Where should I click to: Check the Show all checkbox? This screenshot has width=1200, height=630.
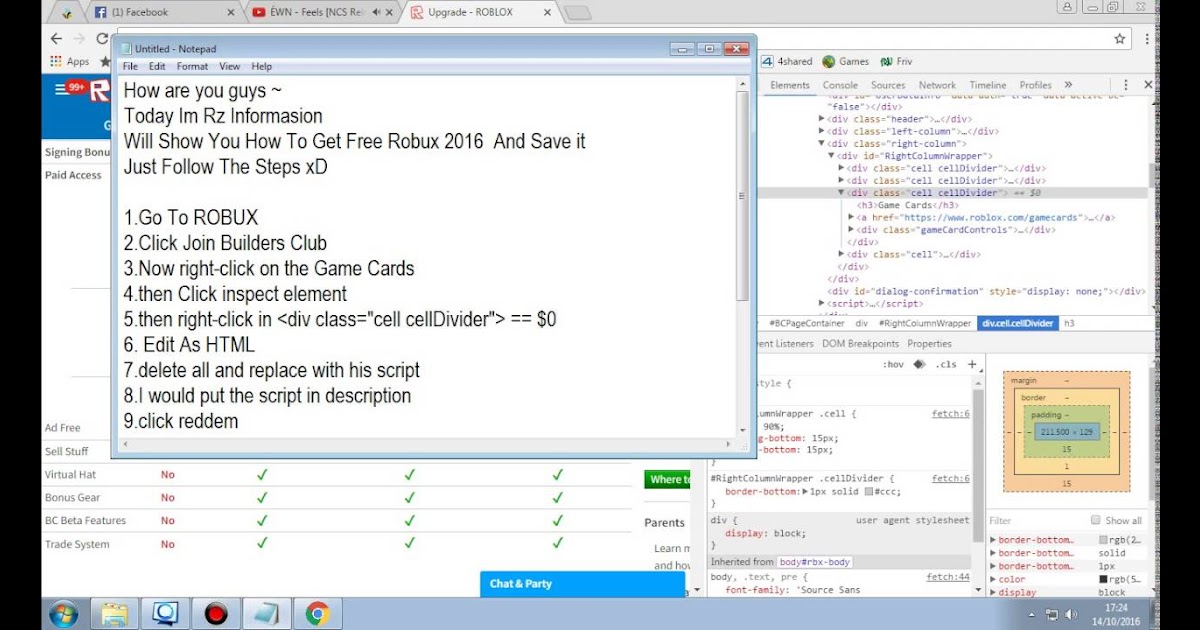click(1096, 520)
